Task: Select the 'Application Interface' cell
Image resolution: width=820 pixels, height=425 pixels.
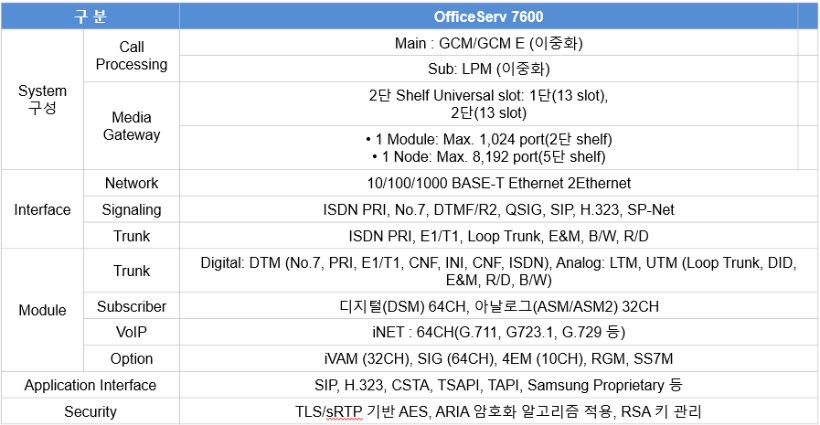Action: click(90, 385)
